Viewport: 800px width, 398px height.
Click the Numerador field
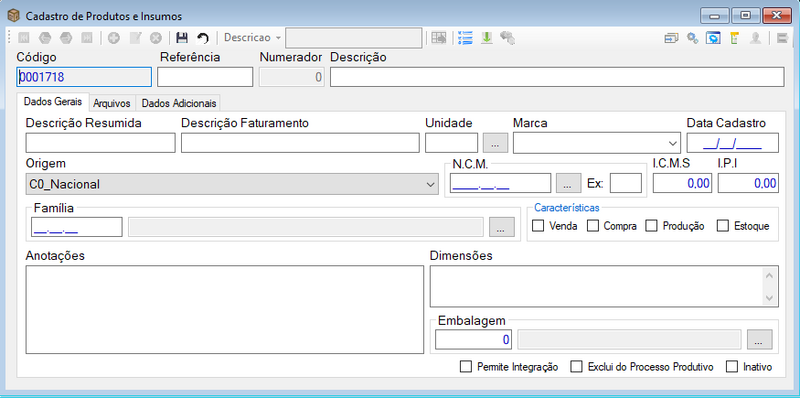[x=292, y=77]
